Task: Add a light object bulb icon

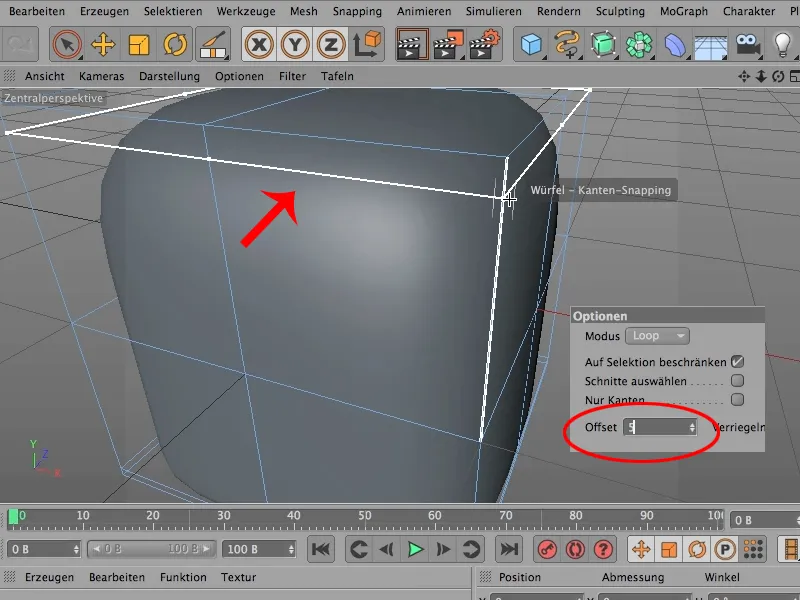Action: pyautogui.click(x=782, y=44)
